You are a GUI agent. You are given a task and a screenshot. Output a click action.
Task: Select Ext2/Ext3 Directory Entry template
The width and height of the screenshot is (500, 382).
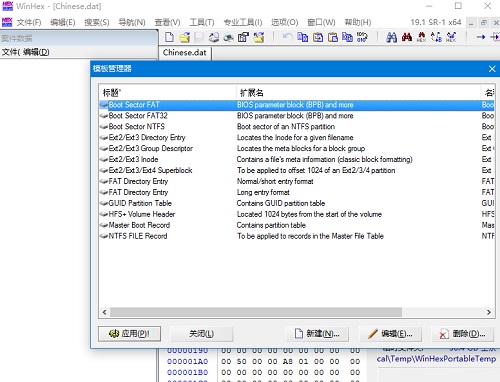[x=297, y=138]
